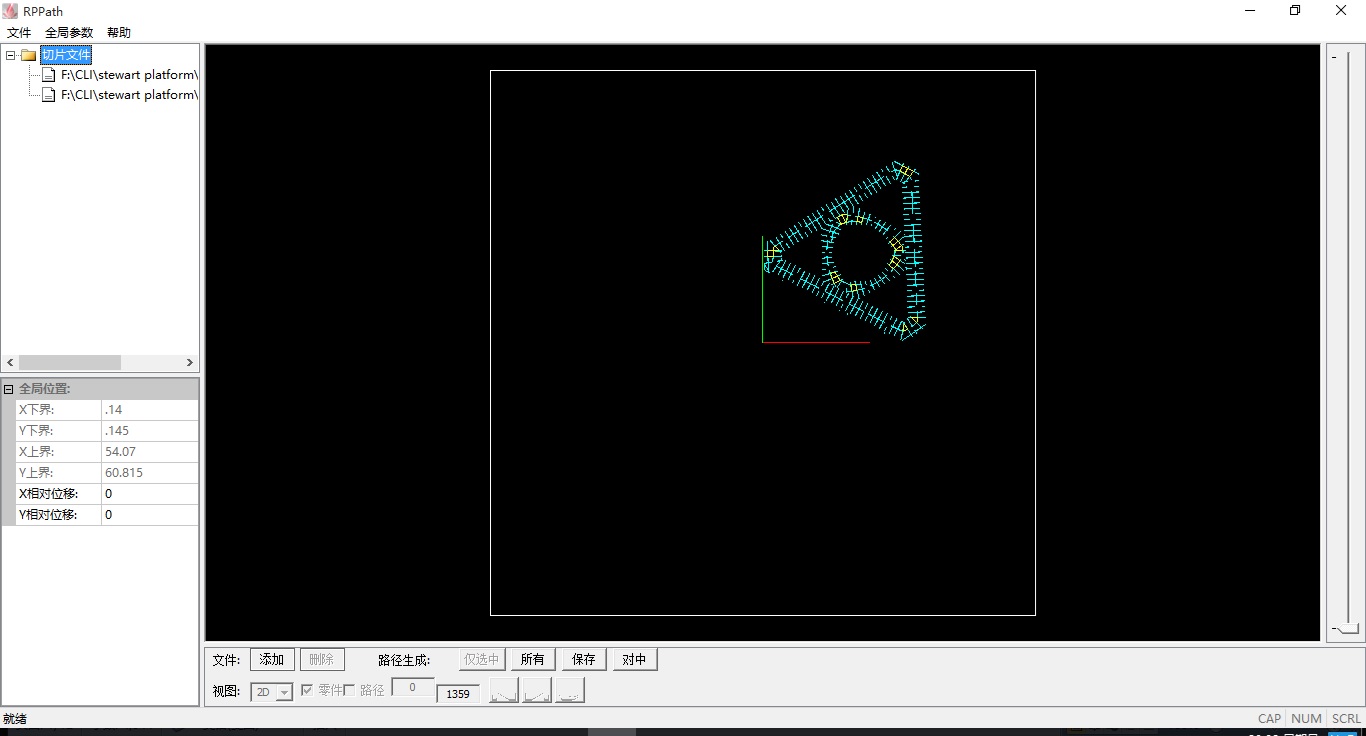
Task: Click the X相对位移 value field
Action: (x=150, y=494)
